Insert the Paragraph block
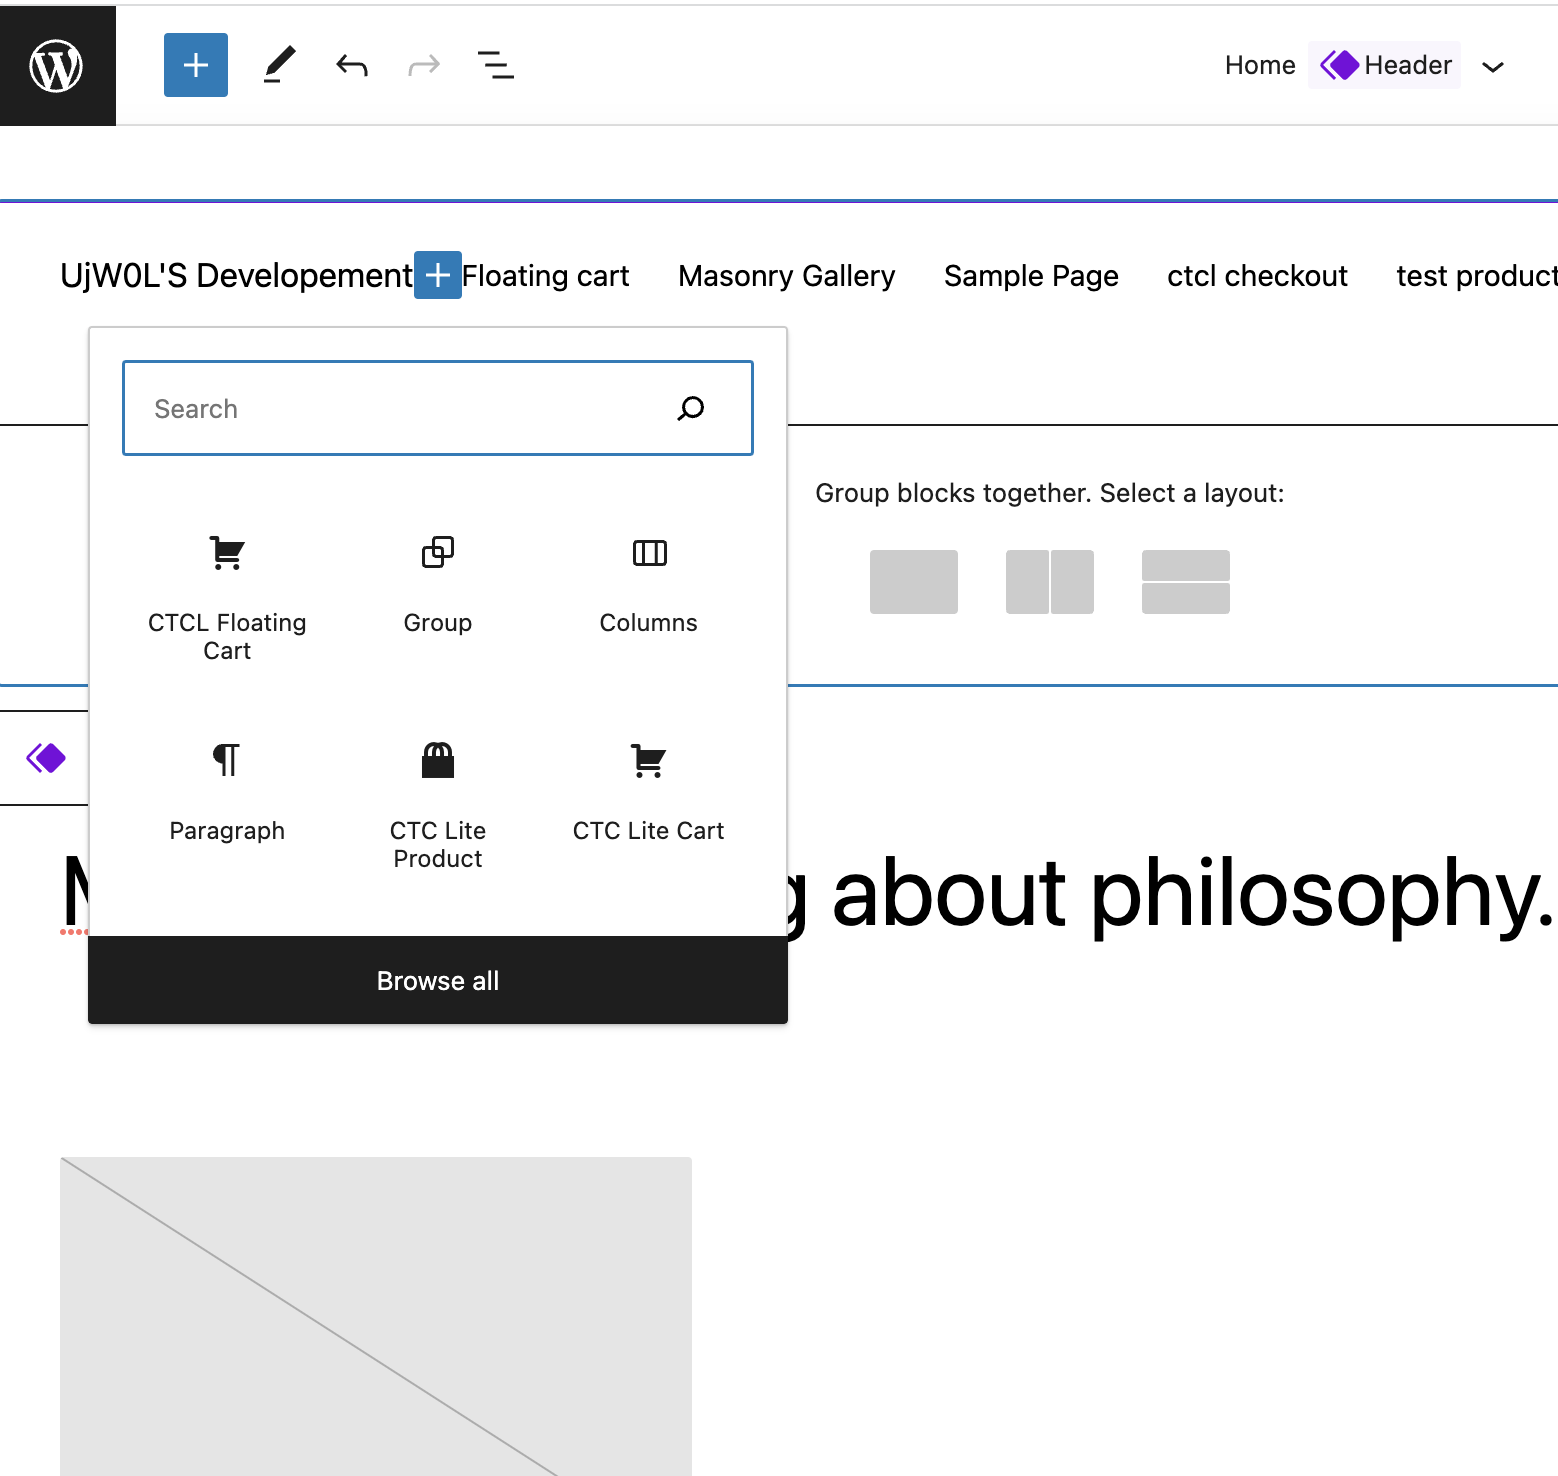This screenshot has height=1476, width=1558. point(227,794)
